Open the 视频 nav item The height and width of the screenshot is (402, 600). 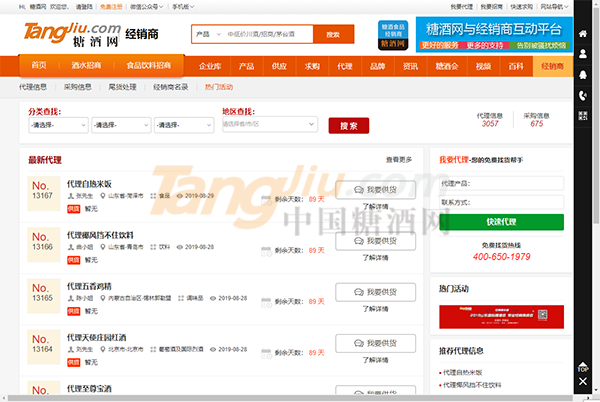click(x=483, y=67)
